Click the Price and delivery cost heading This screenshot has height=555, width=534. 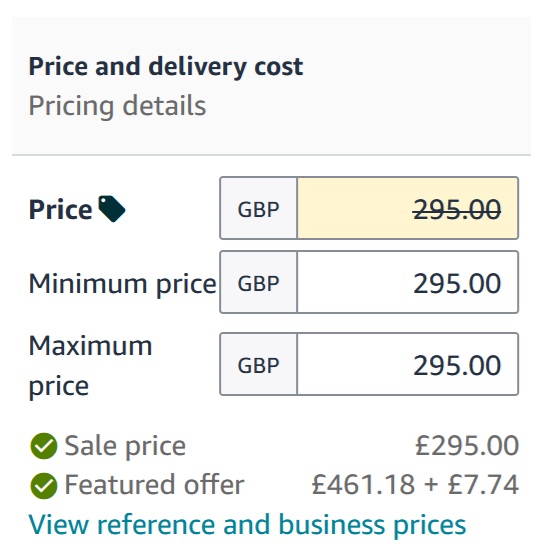point(166,67)
